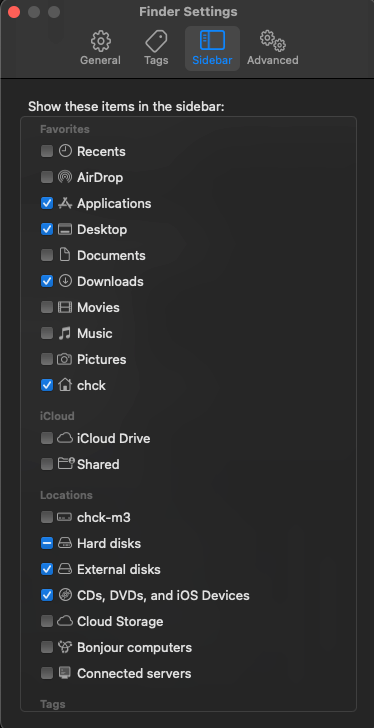Click the External disks drive icon
Image resolution: width=374 pixels, height=728 pixels.
(65, 569)
